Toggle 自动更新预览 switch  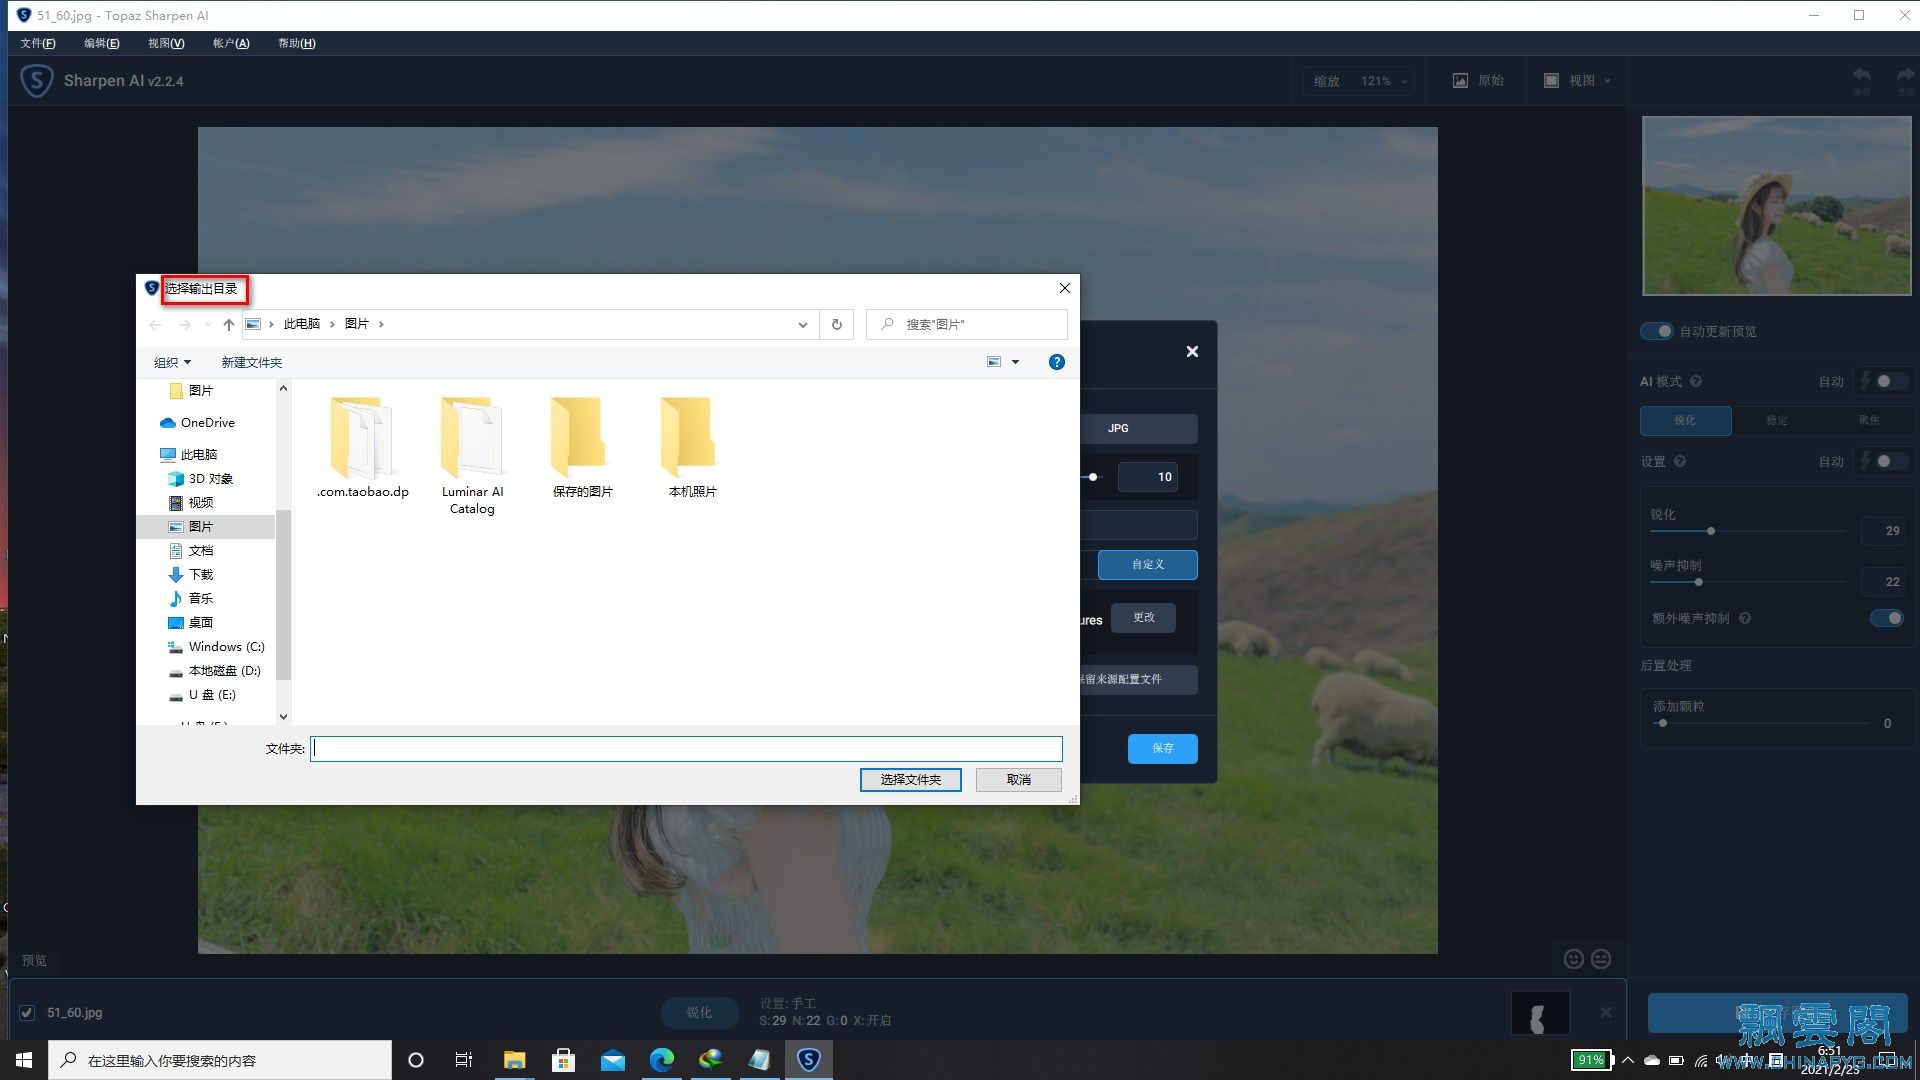1656,331
